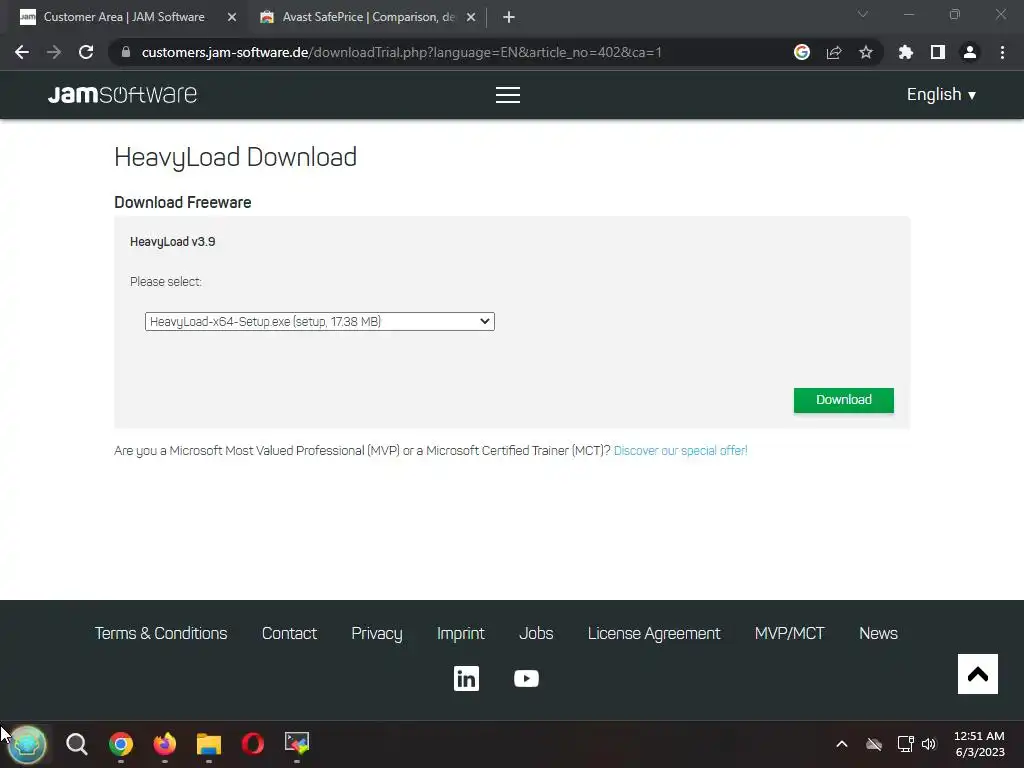Open Terms & Conditions footer link
Viewport: 1024px width, 768px height.
tap(161, 633)
